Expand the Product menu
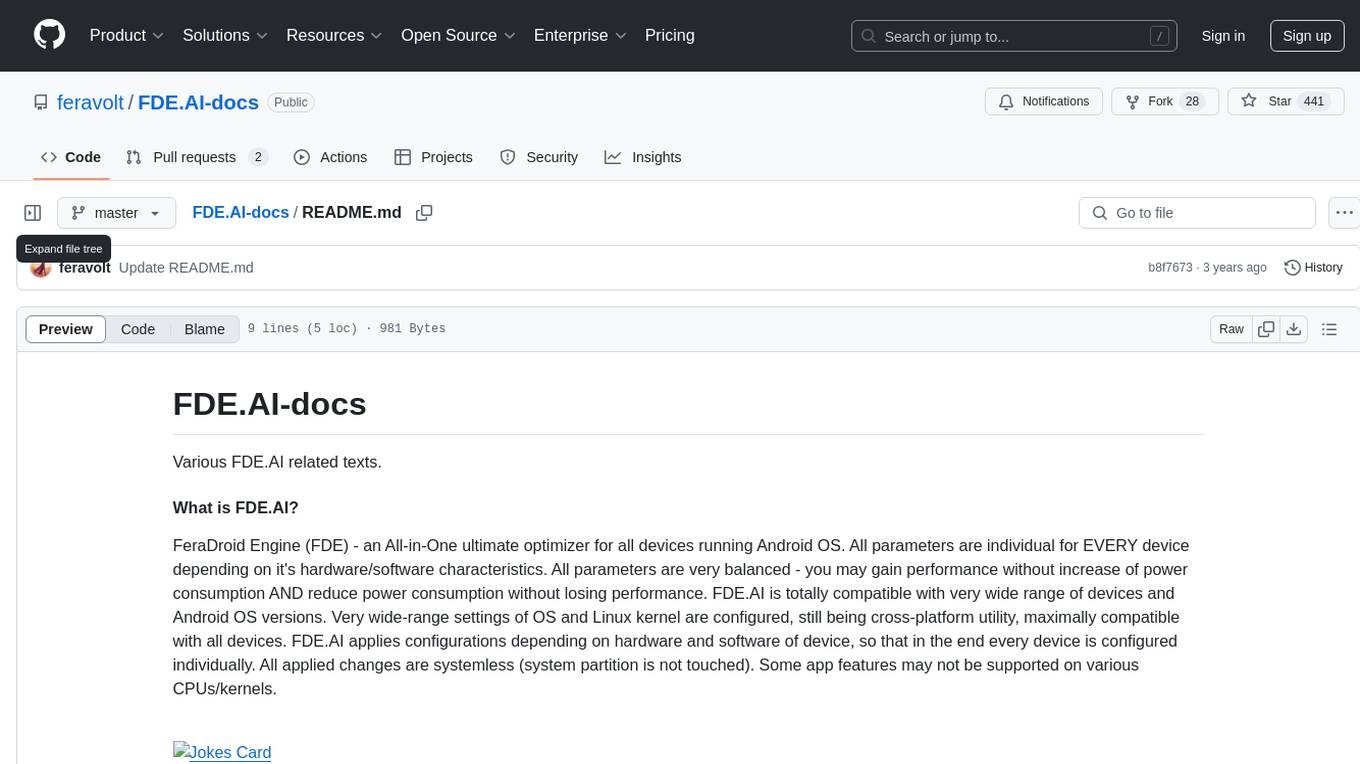The image size is (1360, 764). tap(127, 35)
